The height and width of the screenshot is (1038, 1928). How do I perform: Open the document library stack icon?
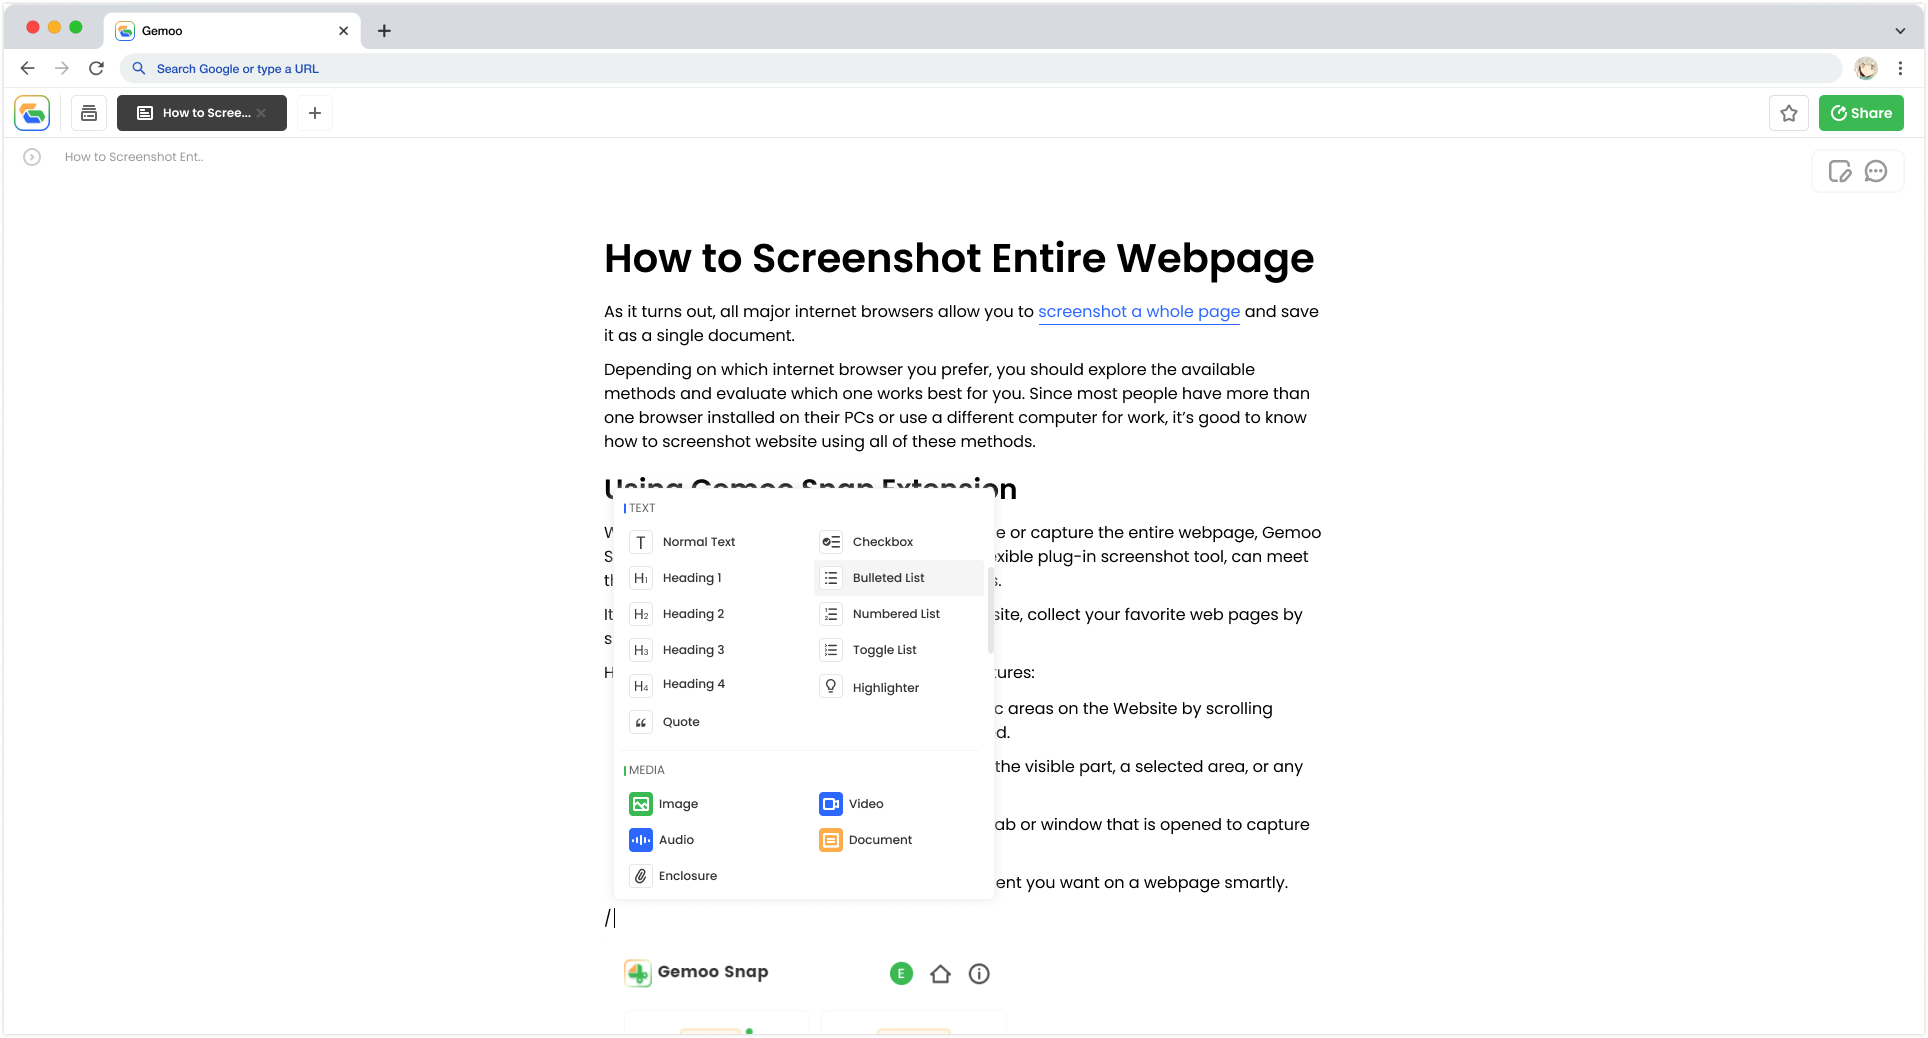tap(89, 113)
